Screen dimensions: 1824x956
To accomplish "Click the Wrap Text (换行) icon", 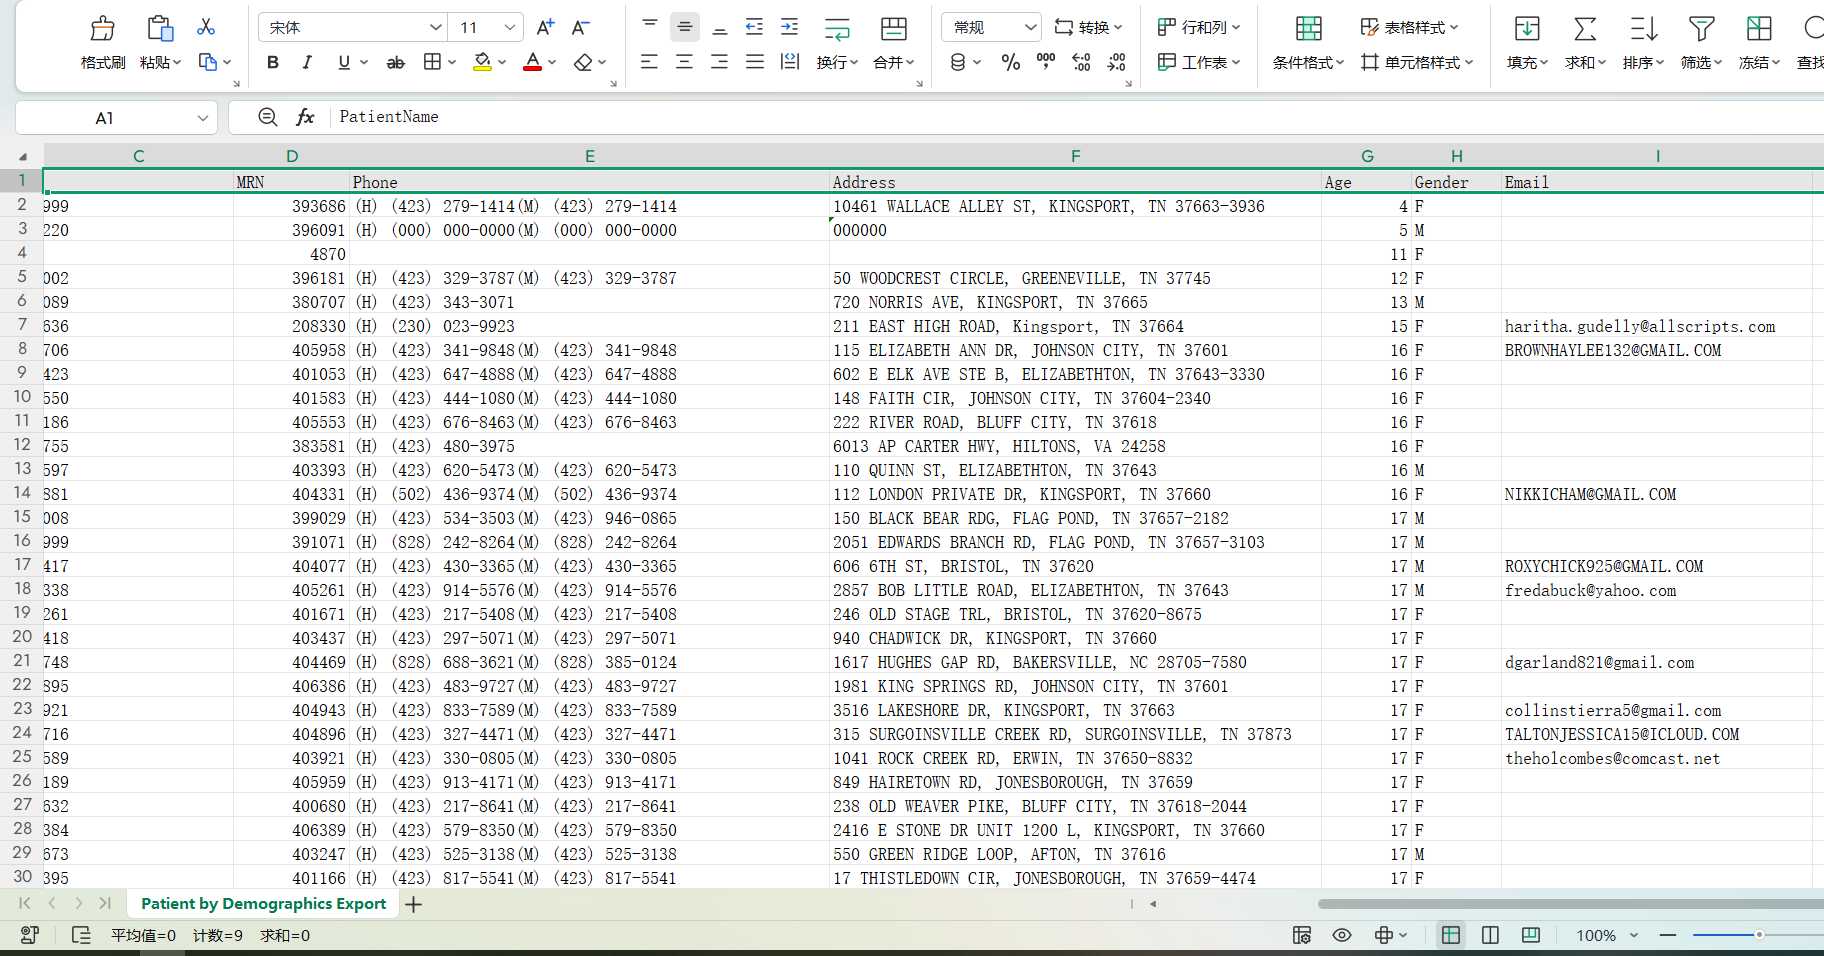I will click(837, 28).
